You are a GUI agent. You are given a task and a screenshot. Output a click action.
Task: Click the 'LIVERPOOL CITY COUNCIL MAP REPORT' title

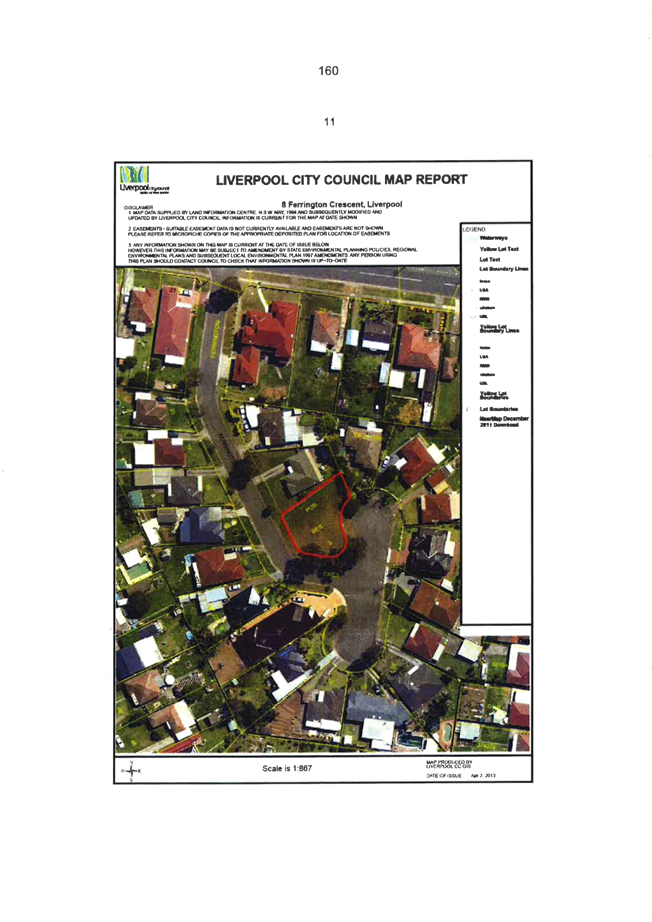click(342, 180)
